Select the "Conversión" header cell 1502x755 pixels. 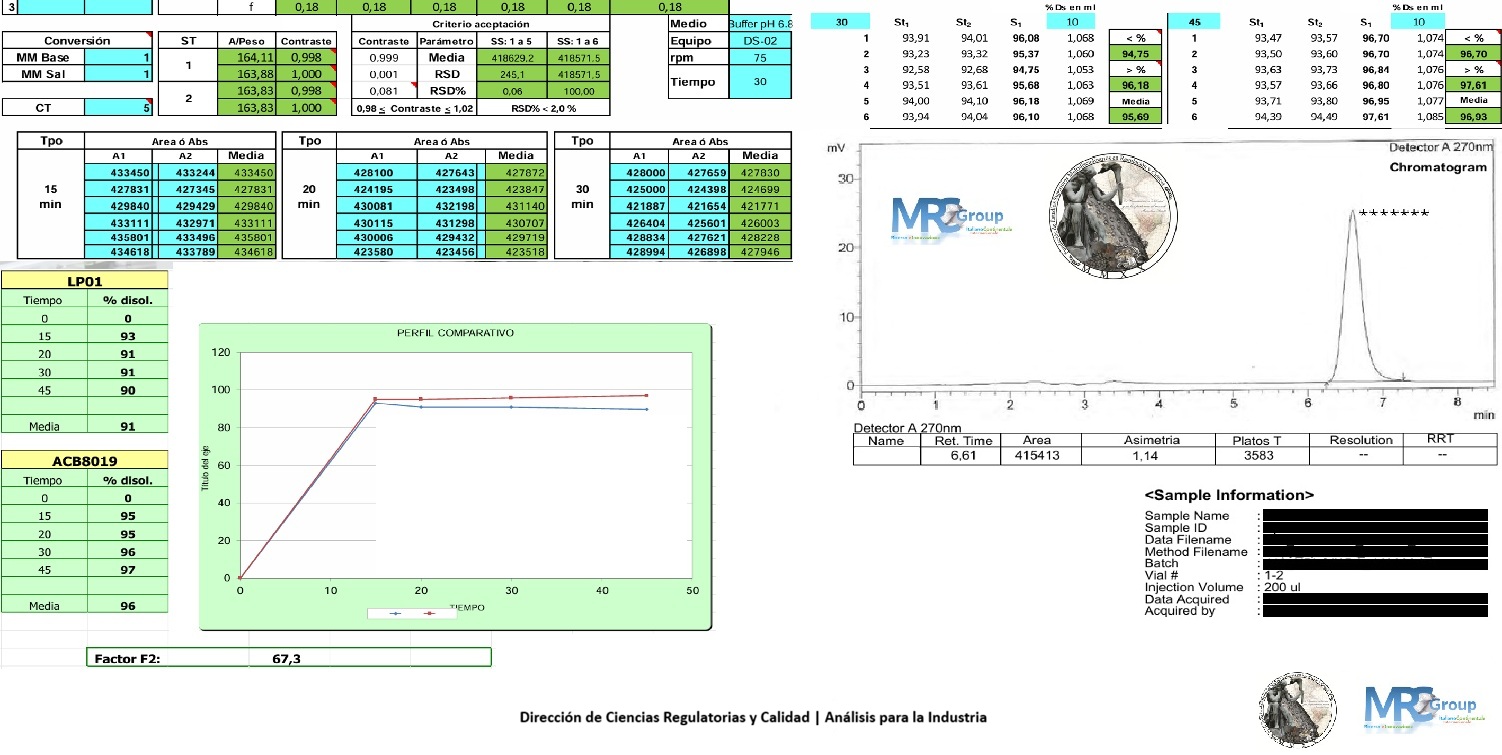tap(77, 41)
